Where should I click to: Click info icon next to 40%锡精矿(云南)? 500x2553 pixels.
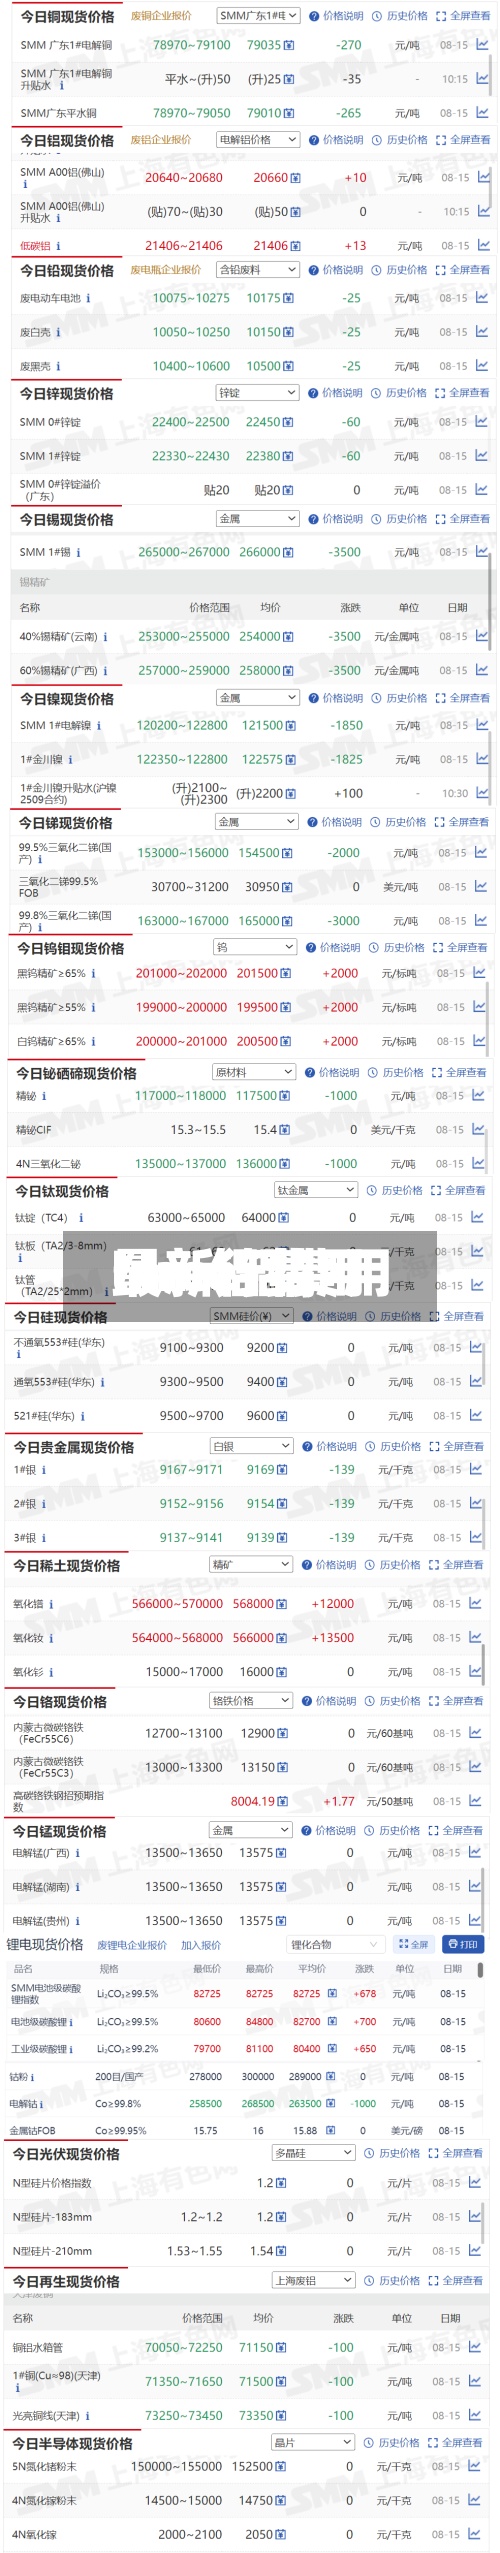105,637
